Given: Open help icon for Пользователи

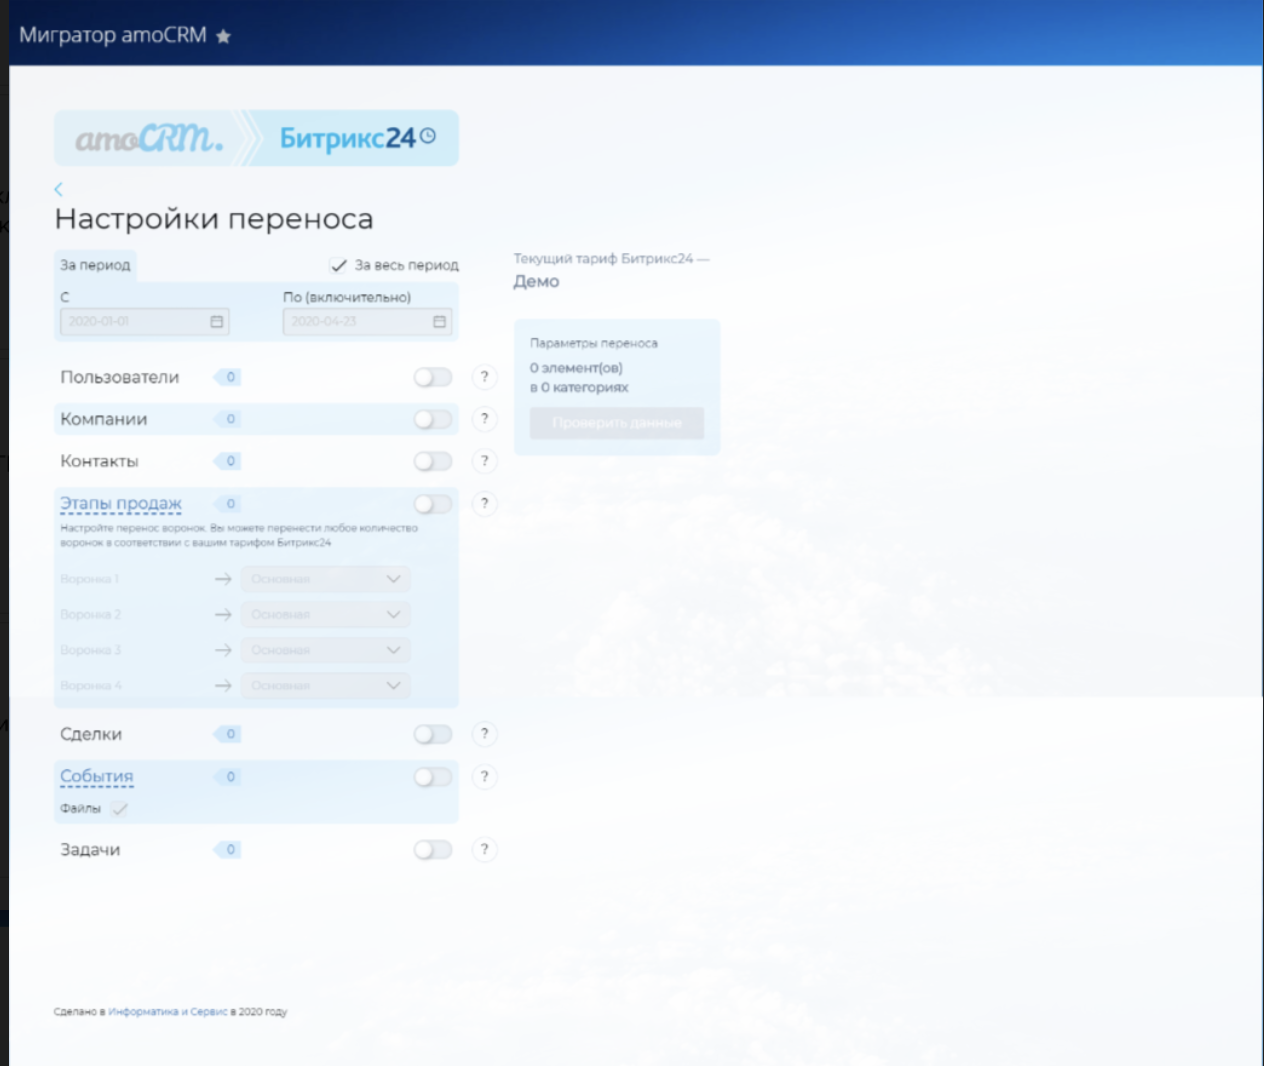Looking at the screenshot, I should coord(484,377).
